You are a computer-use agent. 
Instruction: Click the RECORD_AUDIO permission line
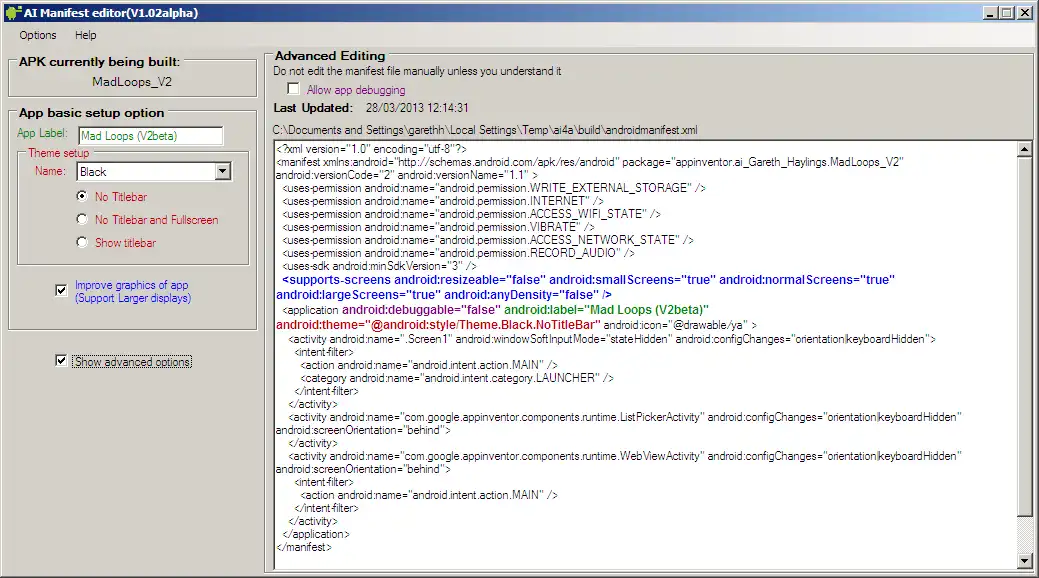[x=458, y=253]
